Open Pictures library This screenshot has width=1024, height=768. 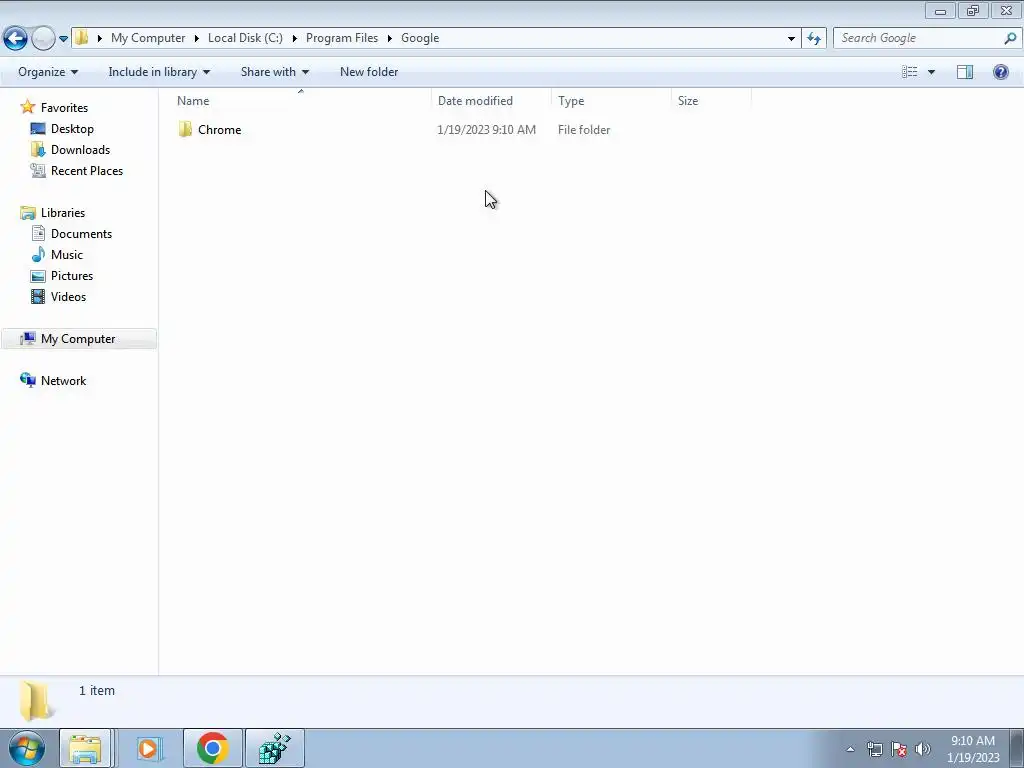(x=72, y=275)
